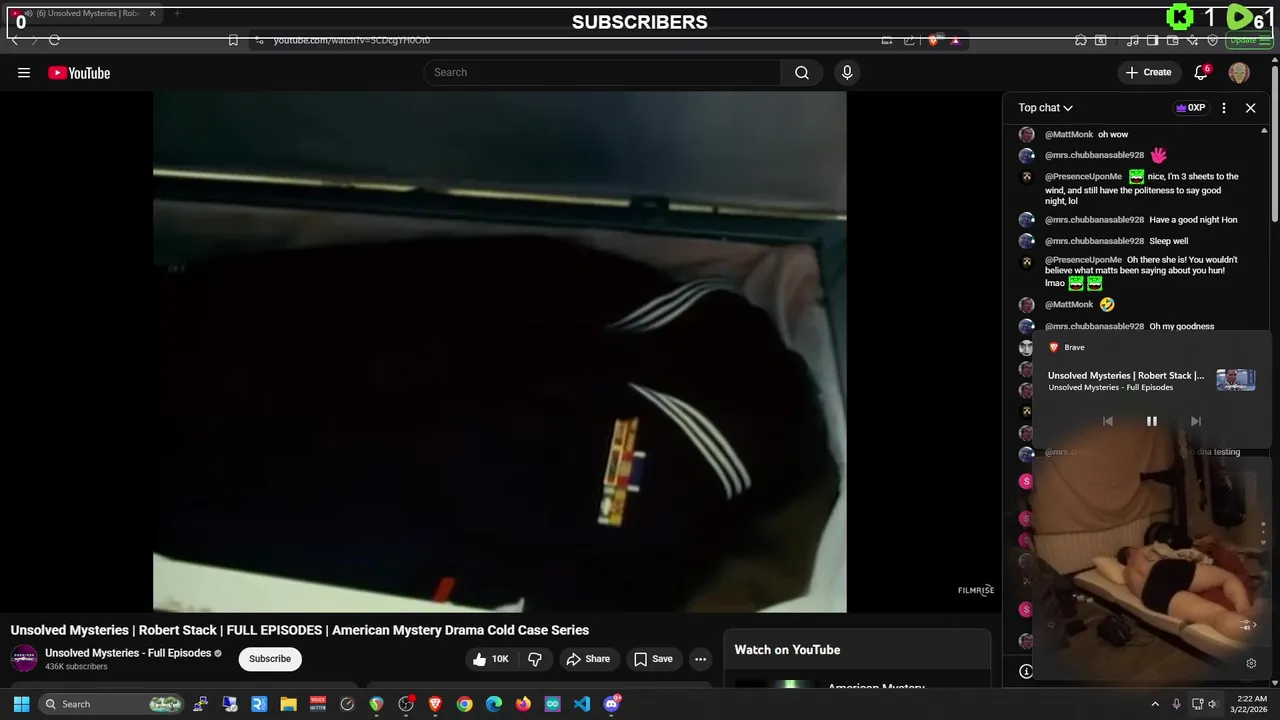Skip to previous track in media popup
Viewport: 1280px width, 720px height.
click(1107, 421)
